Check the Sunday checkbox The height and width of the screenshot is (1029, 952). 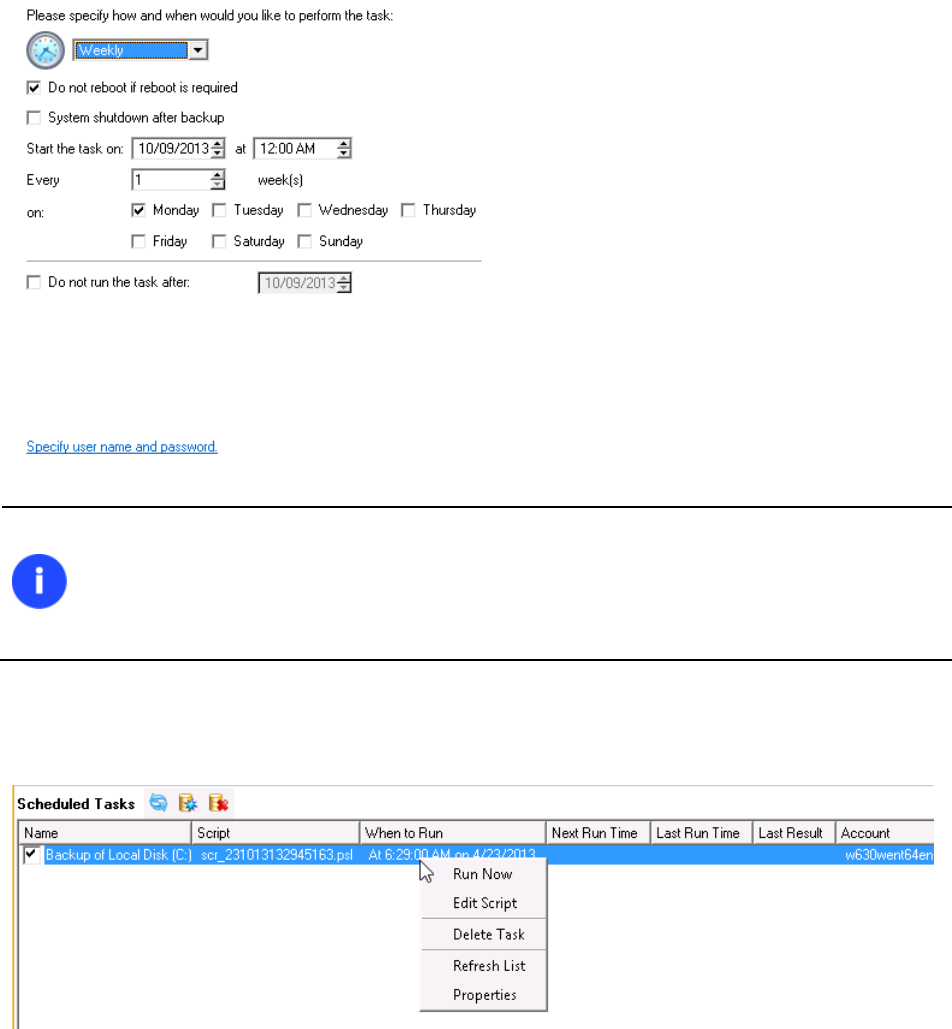click(304, 242)
